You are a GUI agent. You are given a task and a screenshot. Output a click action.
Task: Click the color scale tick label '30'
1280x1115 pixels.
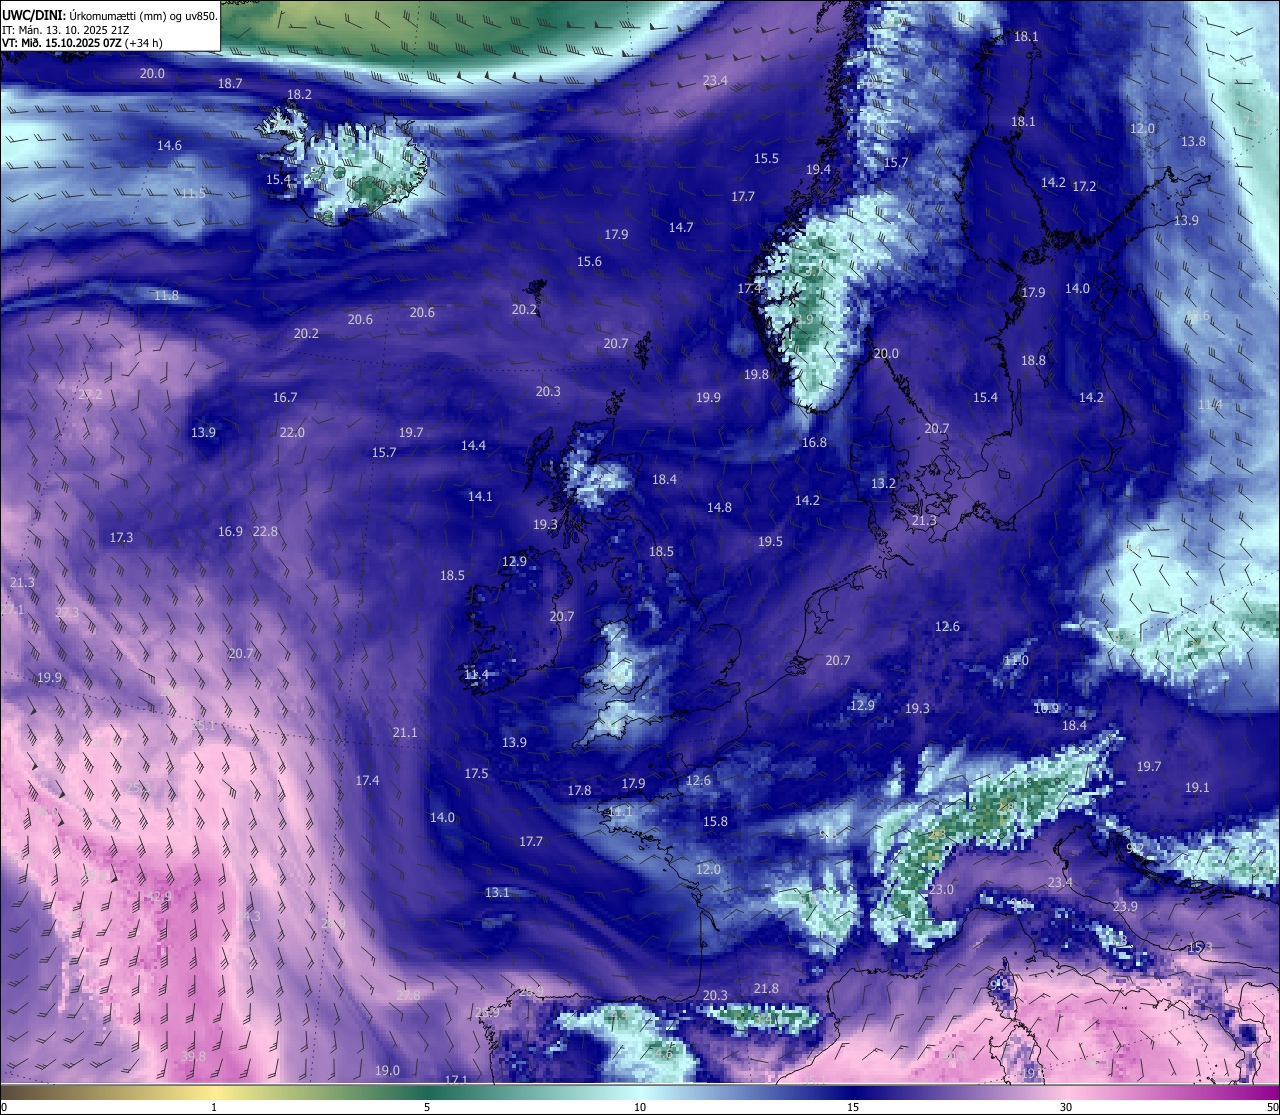[1066, 1107]
